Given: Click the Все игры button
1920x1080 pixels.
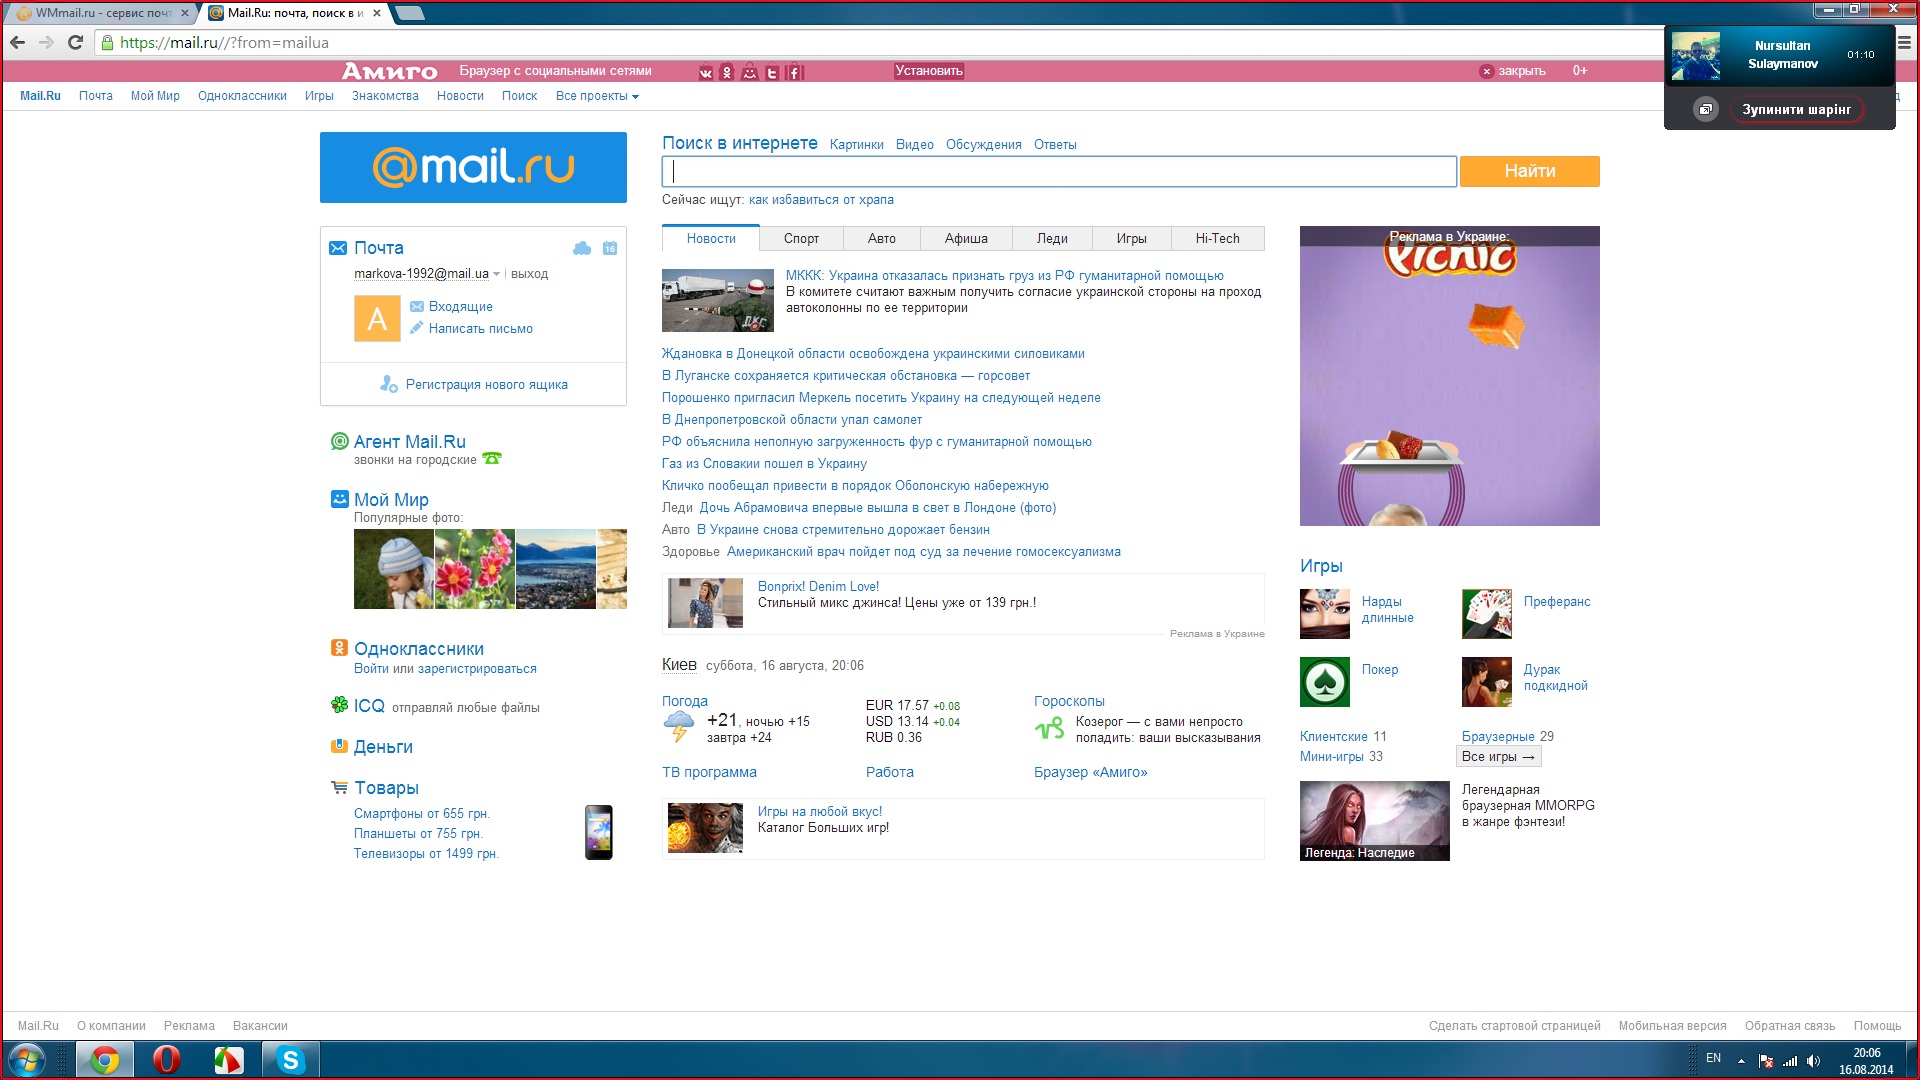Looking at the screenshot, I should coord(1499,757).
